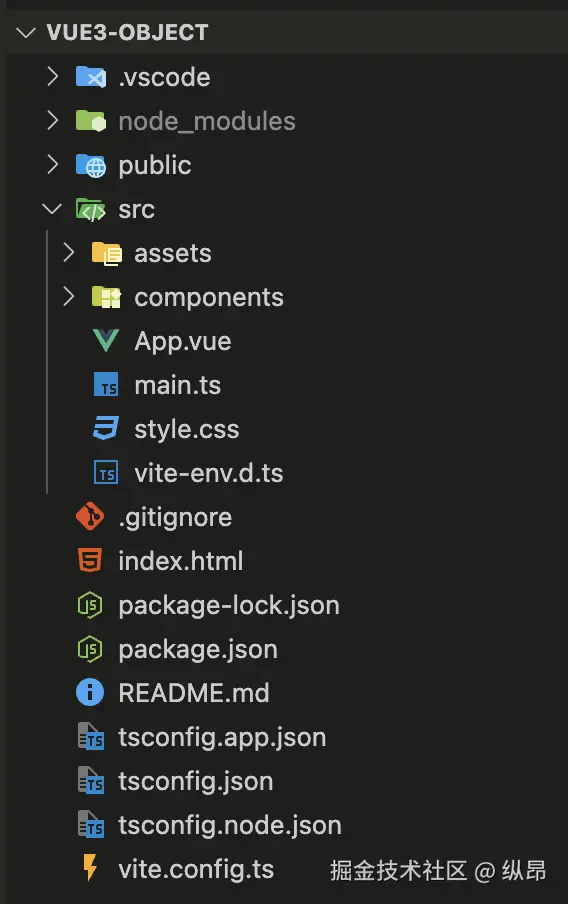Expand the components folder arrow
Image resolution: width=568 pixels, height=904 pixels.
coord(69,296)
